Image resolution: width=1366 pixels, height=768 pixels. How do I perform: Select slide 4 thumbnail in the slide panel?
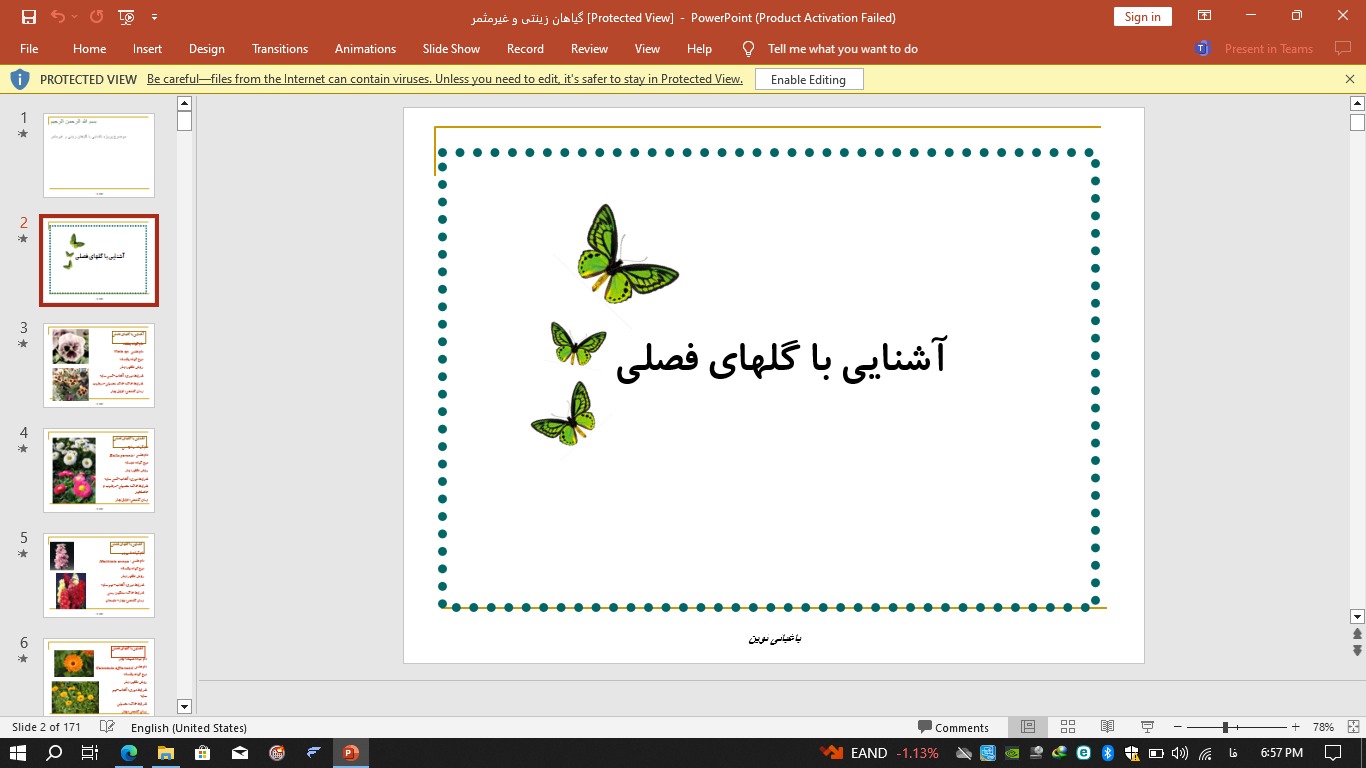pos(99,470)
